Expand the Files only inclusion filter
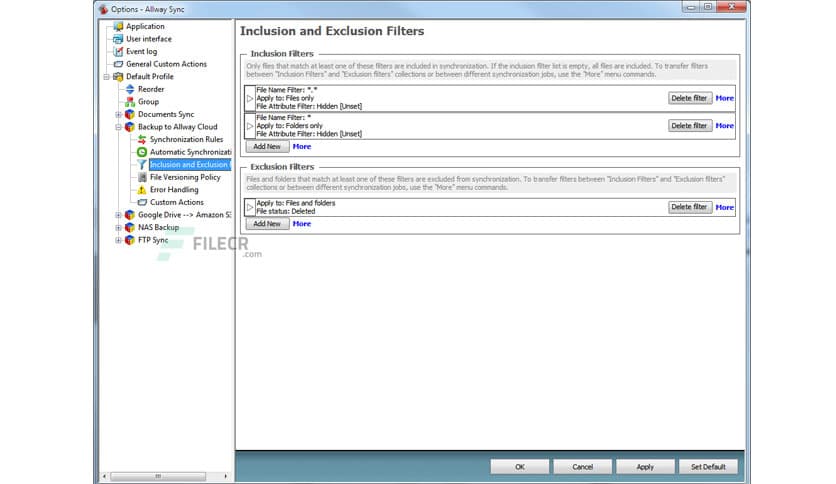 pos(250,99)
